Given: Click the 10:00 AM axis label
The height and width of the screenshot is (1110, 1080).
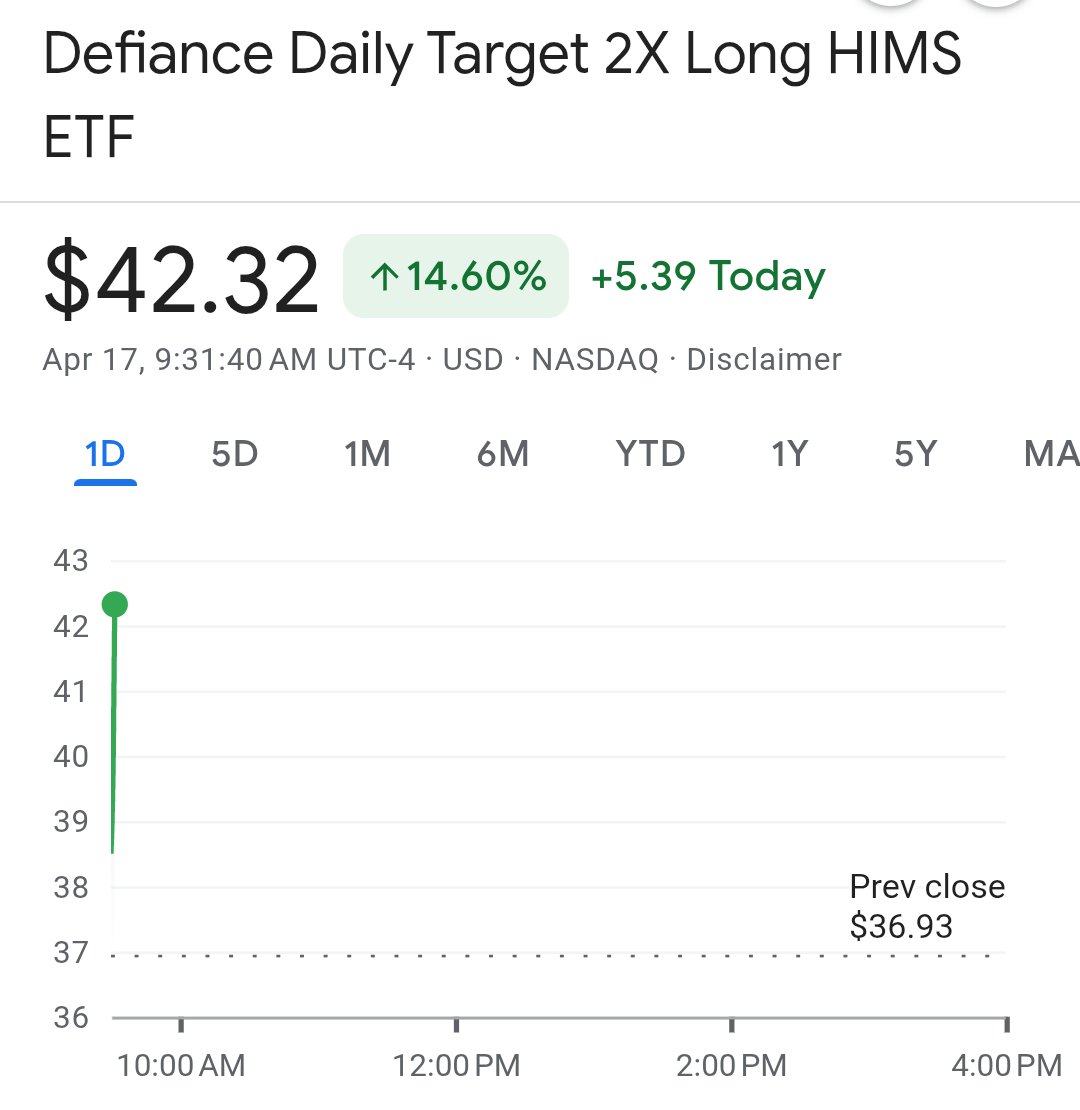Looking at the screenshot, I should click(x=181, y=1065).
